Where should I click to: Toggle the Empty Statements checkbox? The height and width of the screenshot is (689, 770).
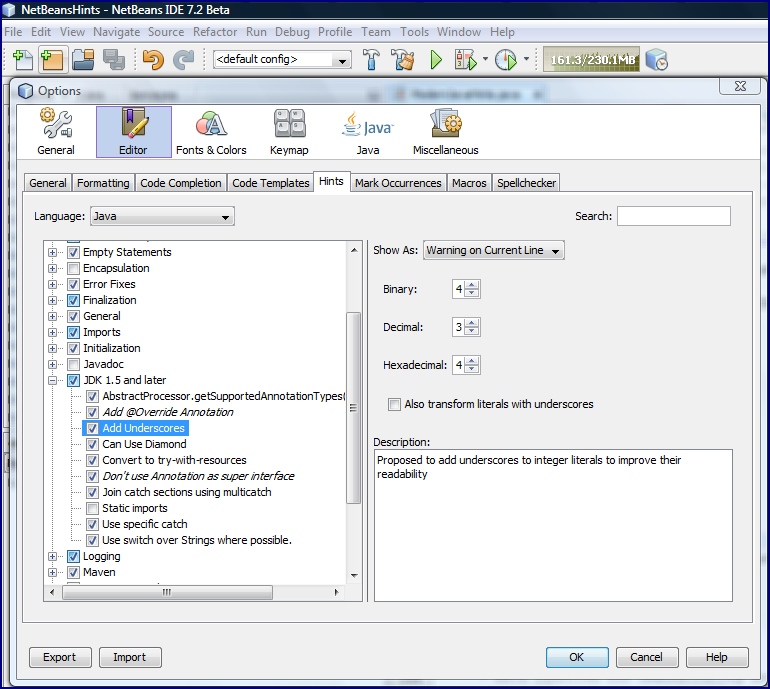pyautogui.click(x=74, y=252)
